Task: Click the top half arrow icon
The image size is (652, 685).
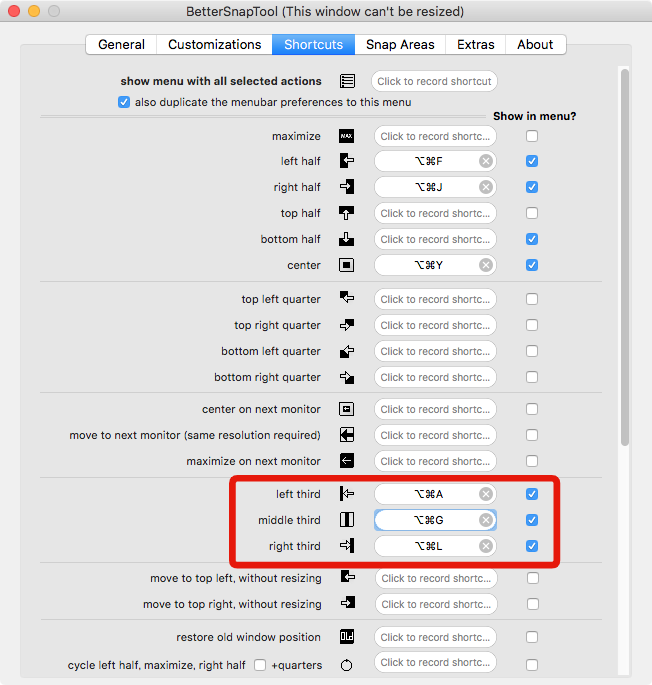Action: click(347, 213)
